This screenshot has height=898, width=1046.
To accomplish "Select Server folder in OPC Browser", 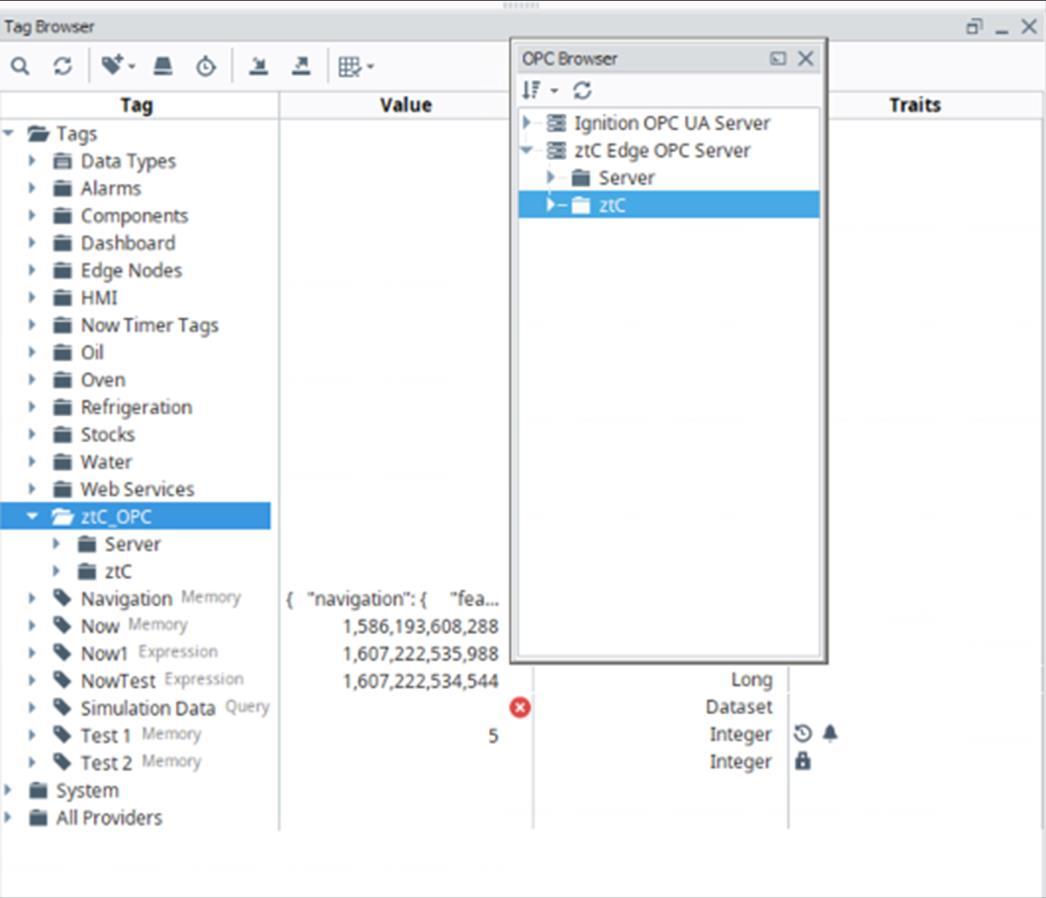I will pyautogui.click(x=626, y=177).
